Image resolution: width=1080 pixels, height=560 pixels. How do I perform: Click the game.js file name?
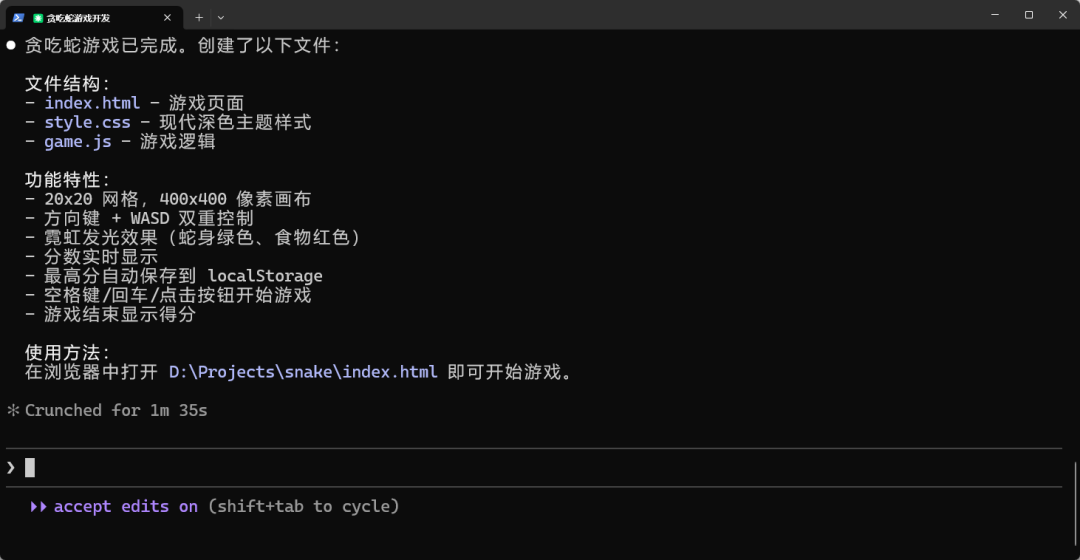pyautogui.click(x=78, y=142)
